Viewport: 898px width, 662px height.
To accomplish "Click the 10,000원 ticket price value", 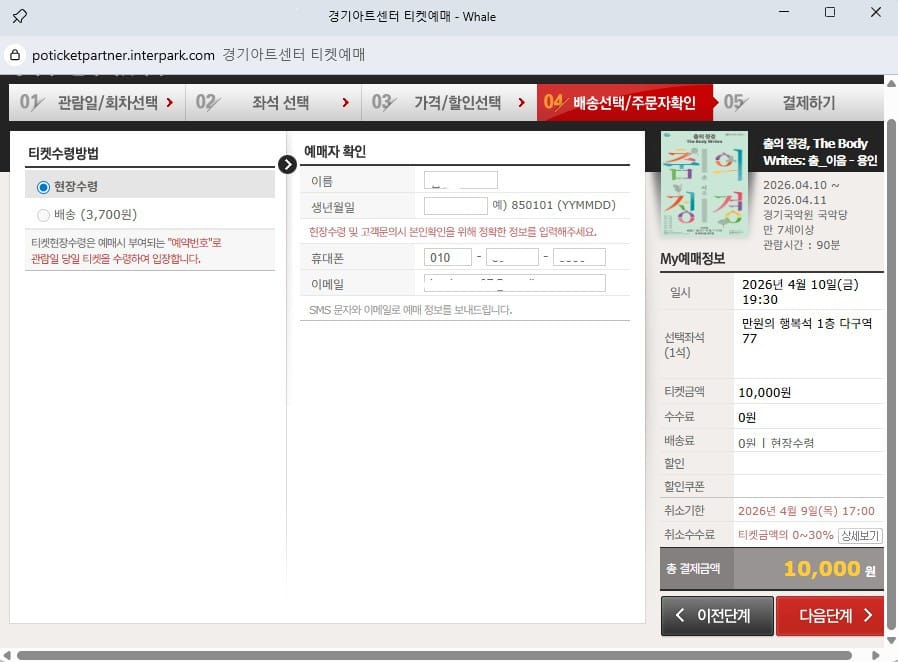I will point(765,393).
